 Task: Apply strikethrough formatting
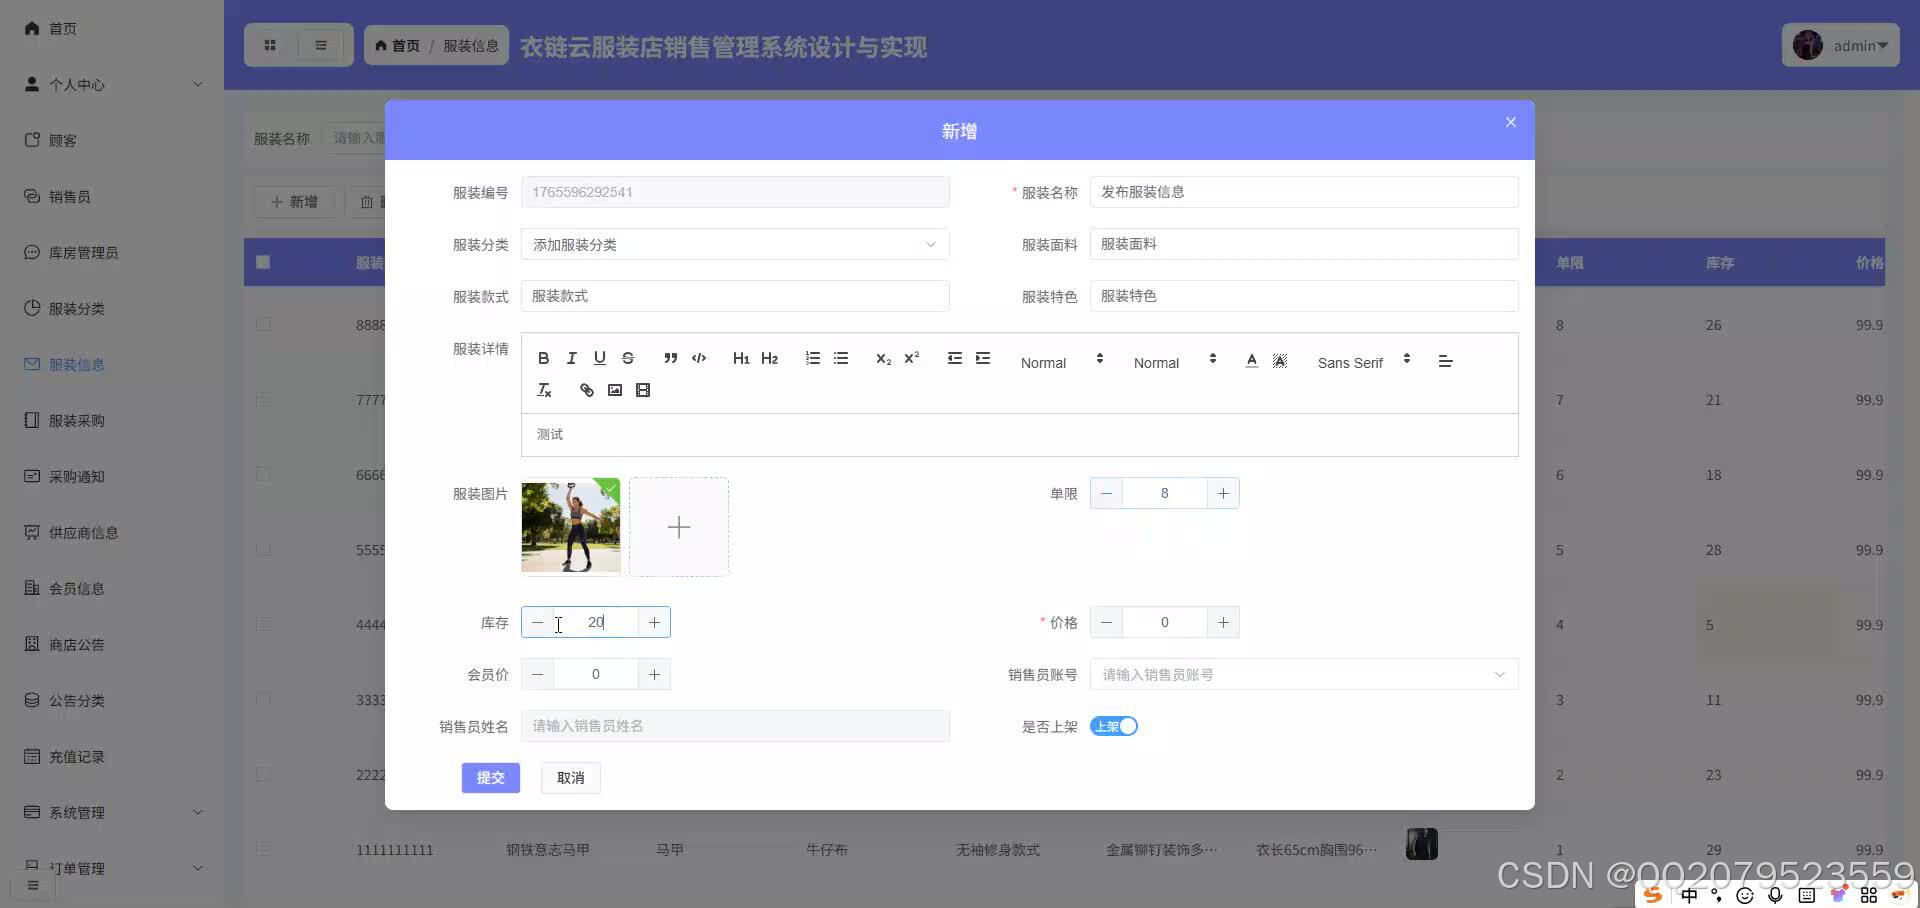click(627, 358)
